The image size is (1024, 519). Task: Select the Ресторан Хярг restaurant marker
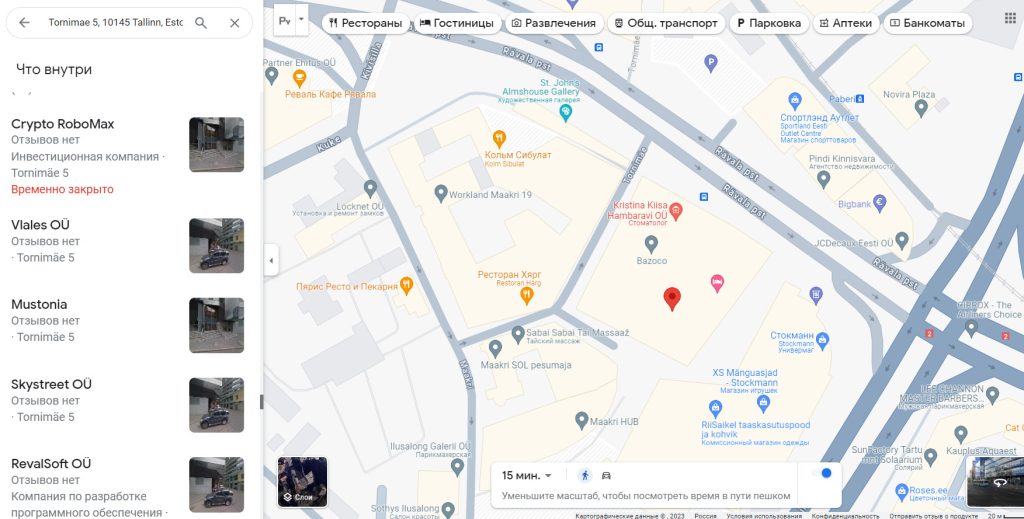526,296
